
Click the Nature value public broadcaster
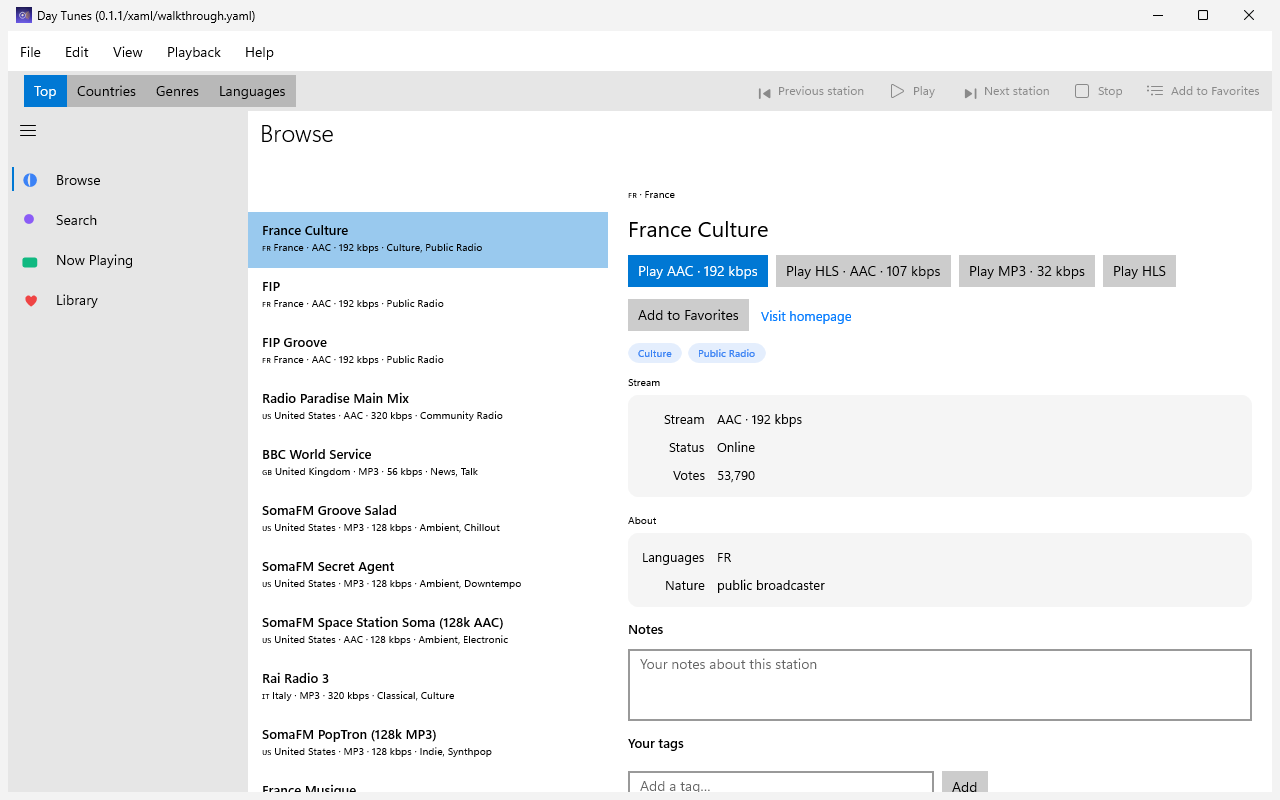[x=771, y=586]
